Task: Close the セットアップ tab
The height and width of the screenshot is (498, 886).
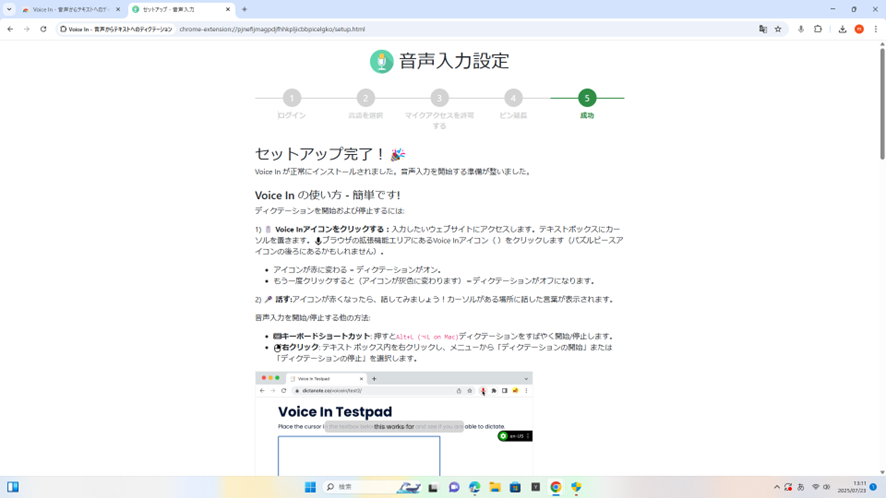Action: click(x=228, y=9)
